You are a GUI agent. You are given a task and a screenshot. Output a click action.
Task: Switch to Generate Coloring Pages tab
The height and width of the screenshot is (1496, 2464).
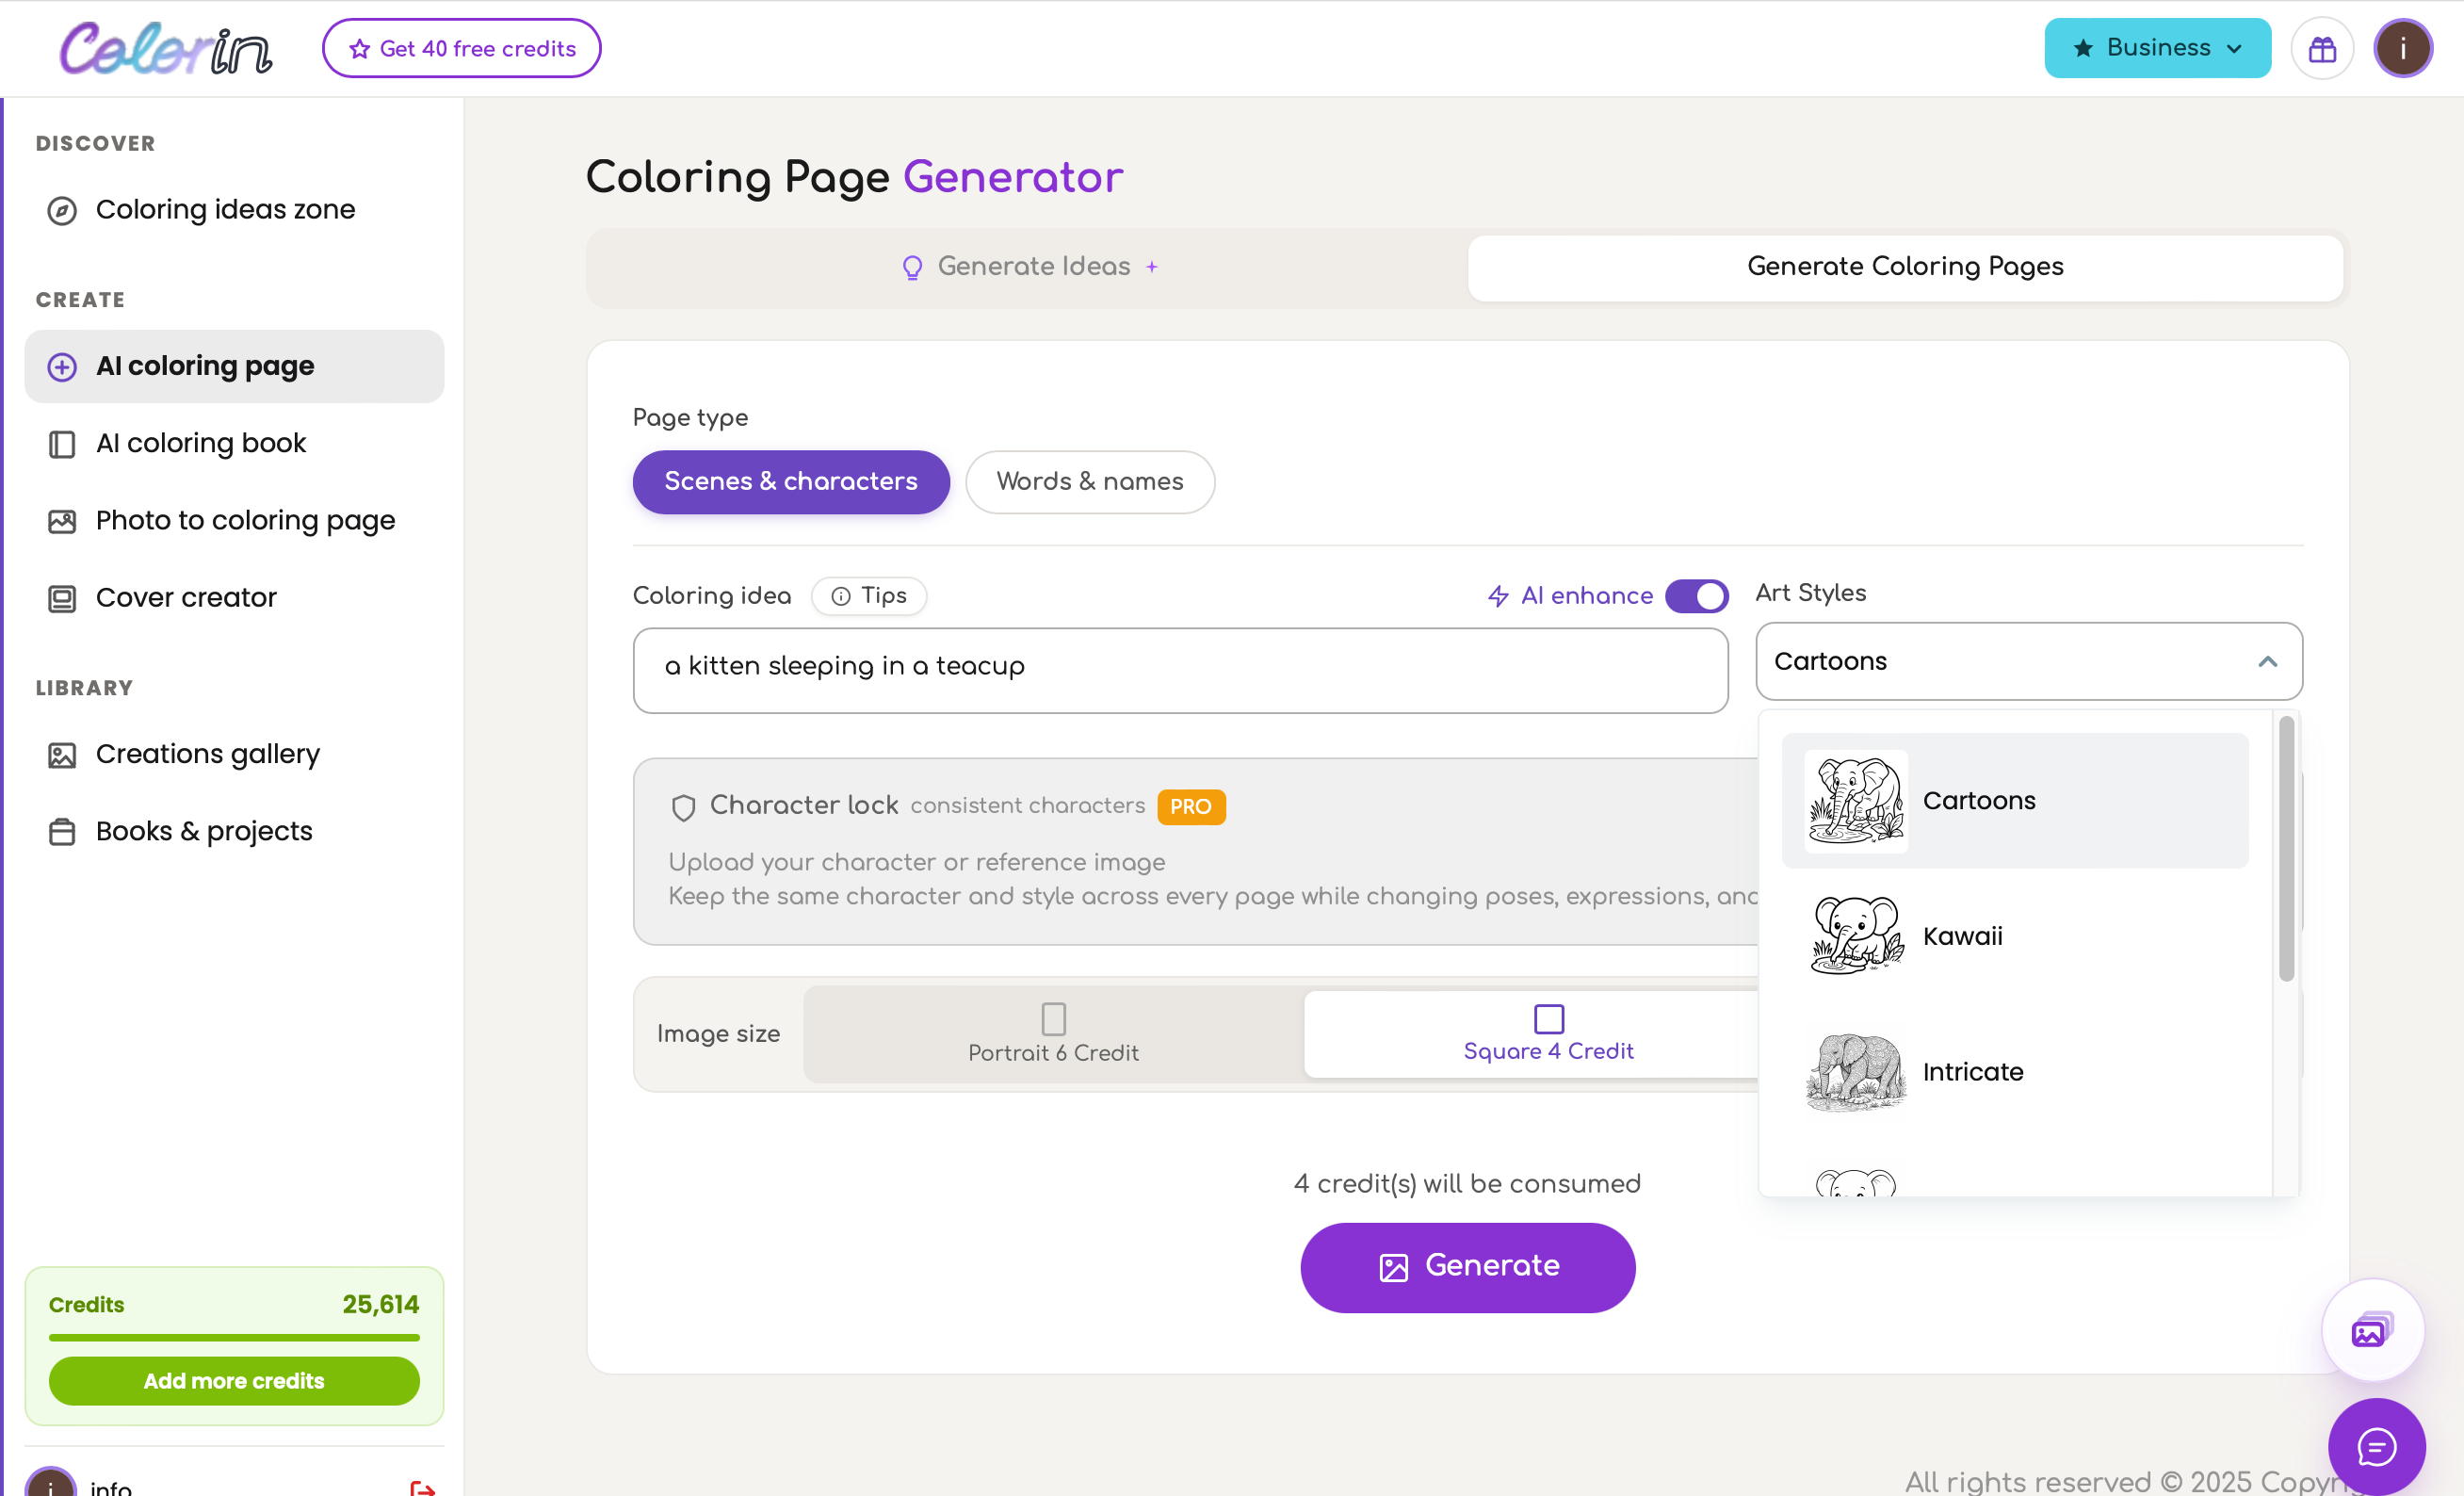[x=1905, y=267]
